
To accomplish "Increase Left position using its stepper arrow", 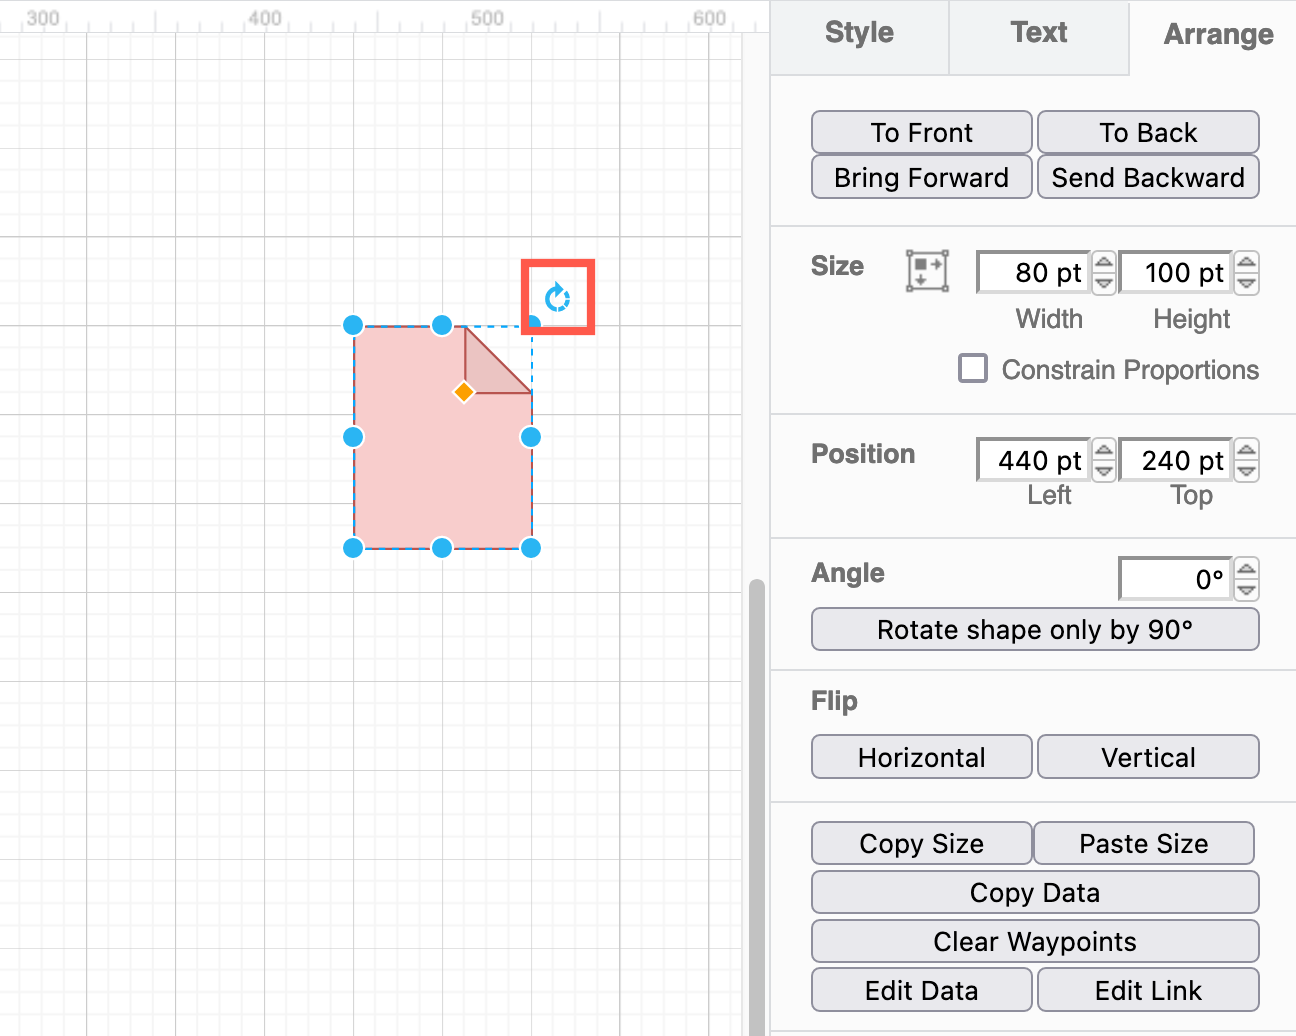I will pos(1103,449).
